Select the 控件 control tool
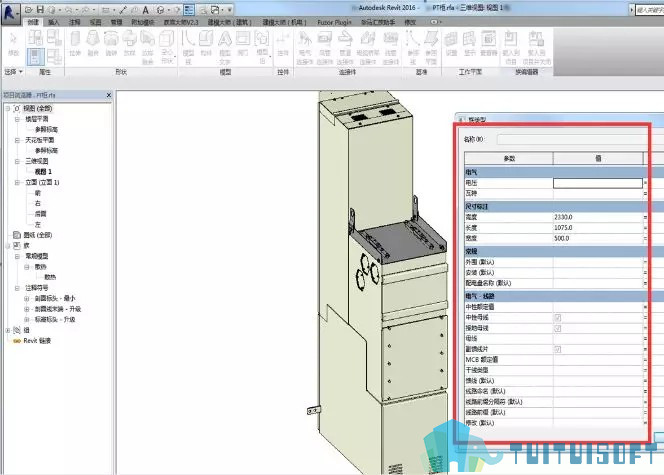 pos(282,44)
